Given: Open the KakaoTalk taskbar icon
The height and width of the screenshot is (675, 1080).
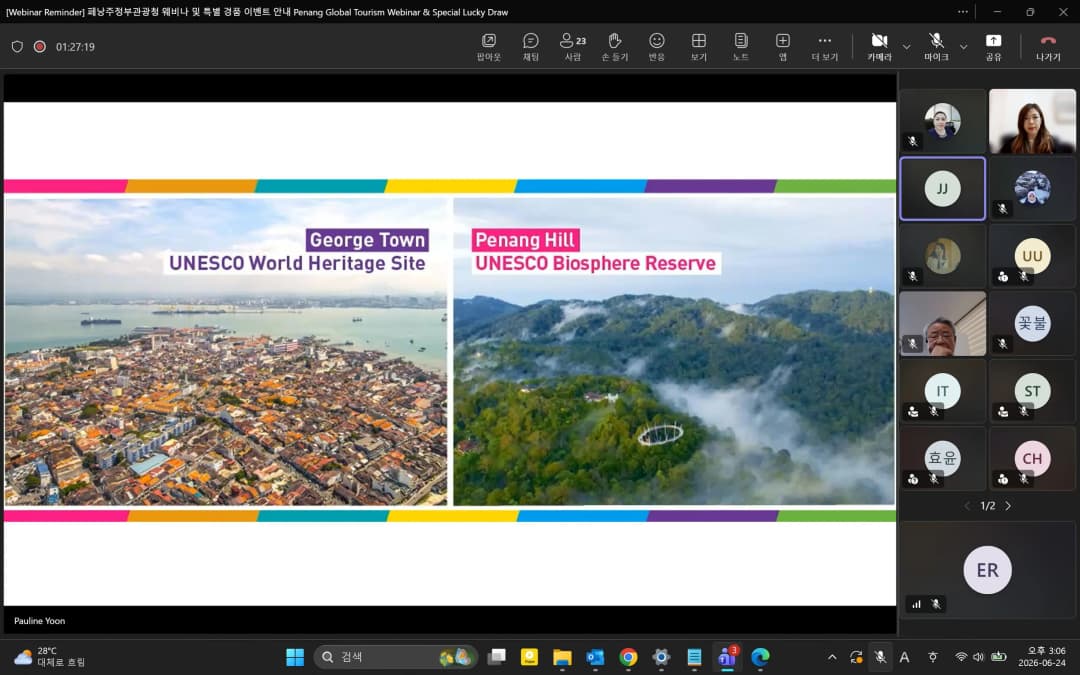Looking at the screenshot, I should click(529, 657).
